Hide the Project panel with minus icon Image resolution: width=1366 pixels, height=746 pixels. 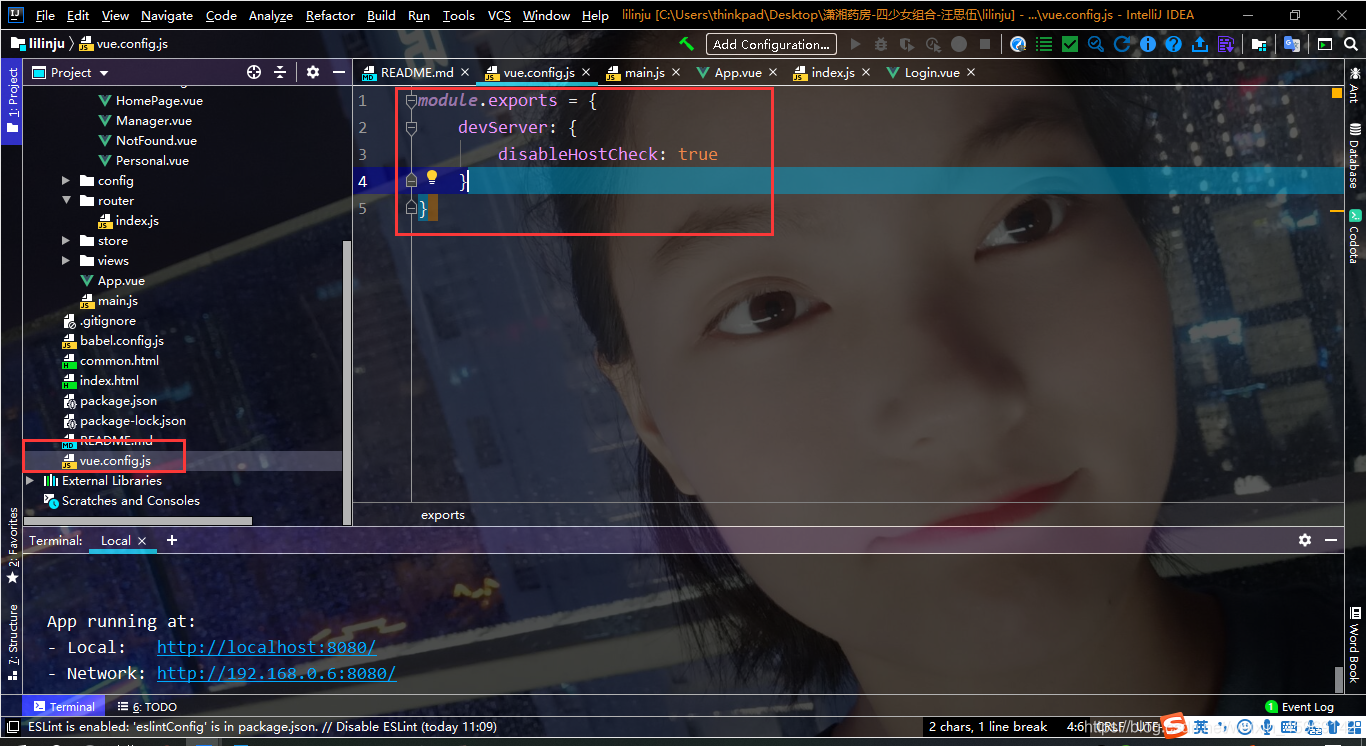click(339, 72)
